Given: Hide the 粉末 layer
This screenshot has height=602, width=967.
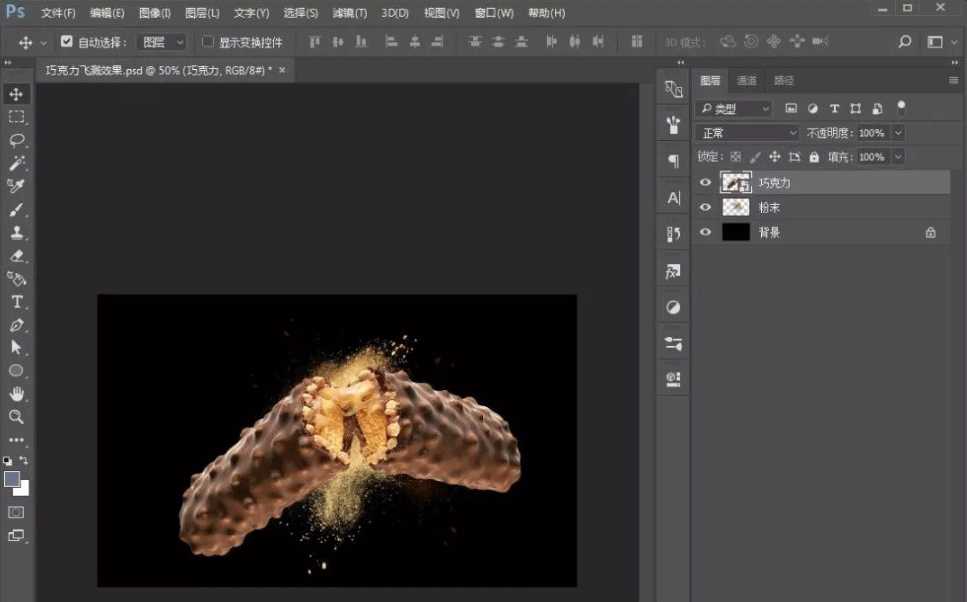Looking at the screenshot, I should [705, 207].
